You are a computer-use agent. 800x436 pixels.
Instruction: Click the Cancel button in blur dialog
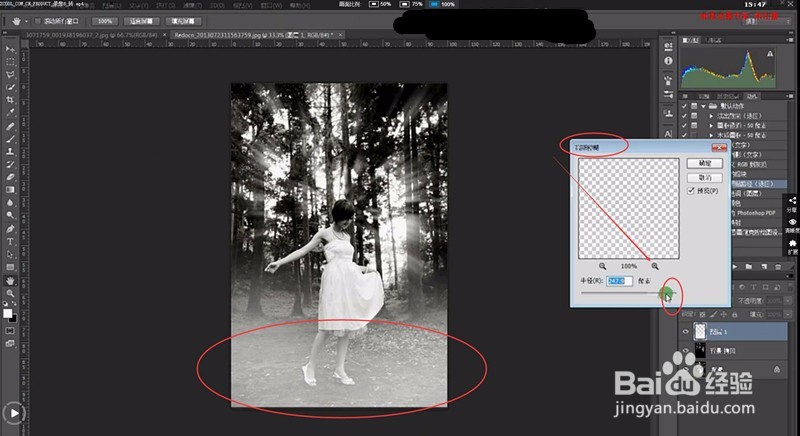tap(705, 177)
